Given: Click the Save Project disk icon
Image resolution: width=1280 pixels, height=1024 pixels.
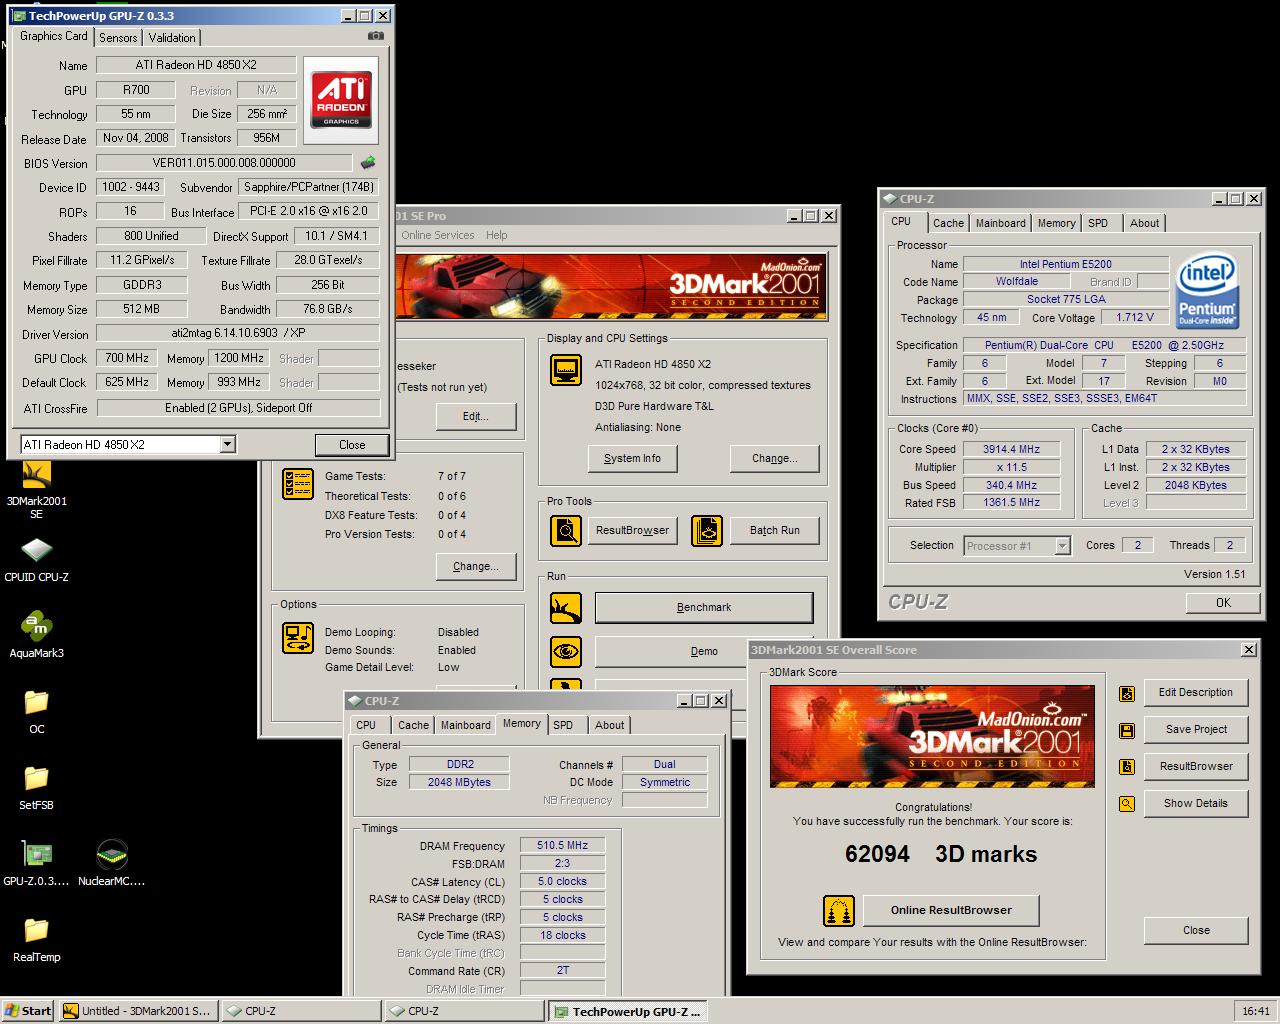Looking at the screenshot, I should (1127, 730).
